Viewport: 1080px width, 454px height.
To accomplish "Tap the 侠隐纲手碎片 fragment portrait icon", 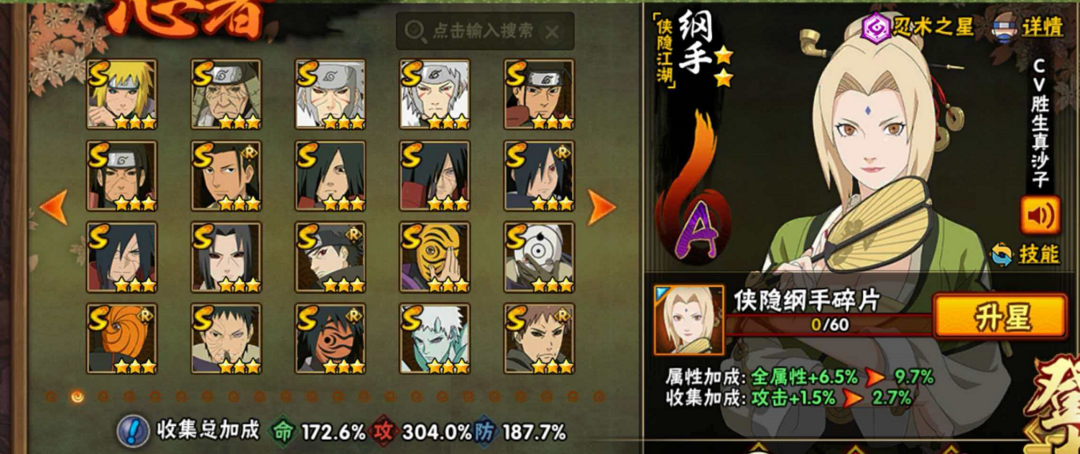I will click(x=689, y=320).
